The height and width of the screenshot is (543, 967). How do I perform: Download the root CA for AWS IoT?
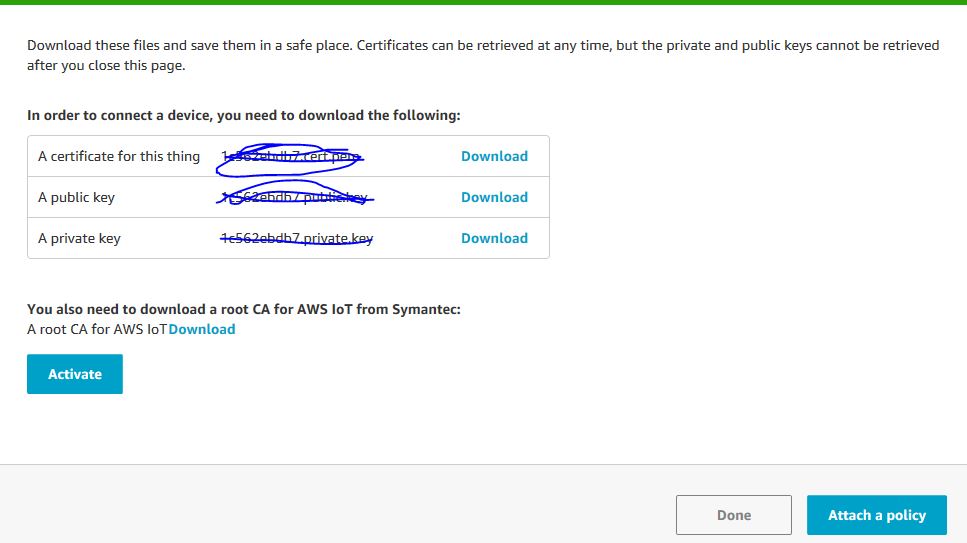(x=202, y=330)
